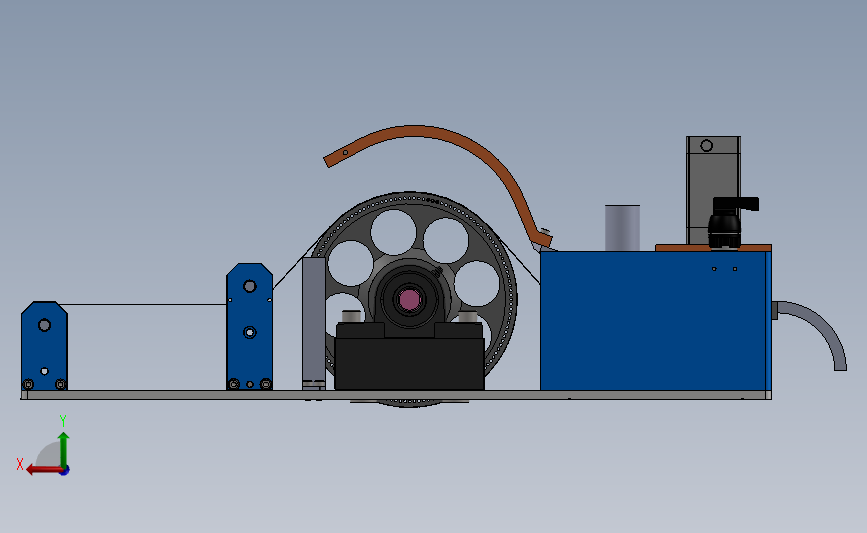Select the taller blue bracket with two holes
This screenshot has height=533, width=867.
249,327
